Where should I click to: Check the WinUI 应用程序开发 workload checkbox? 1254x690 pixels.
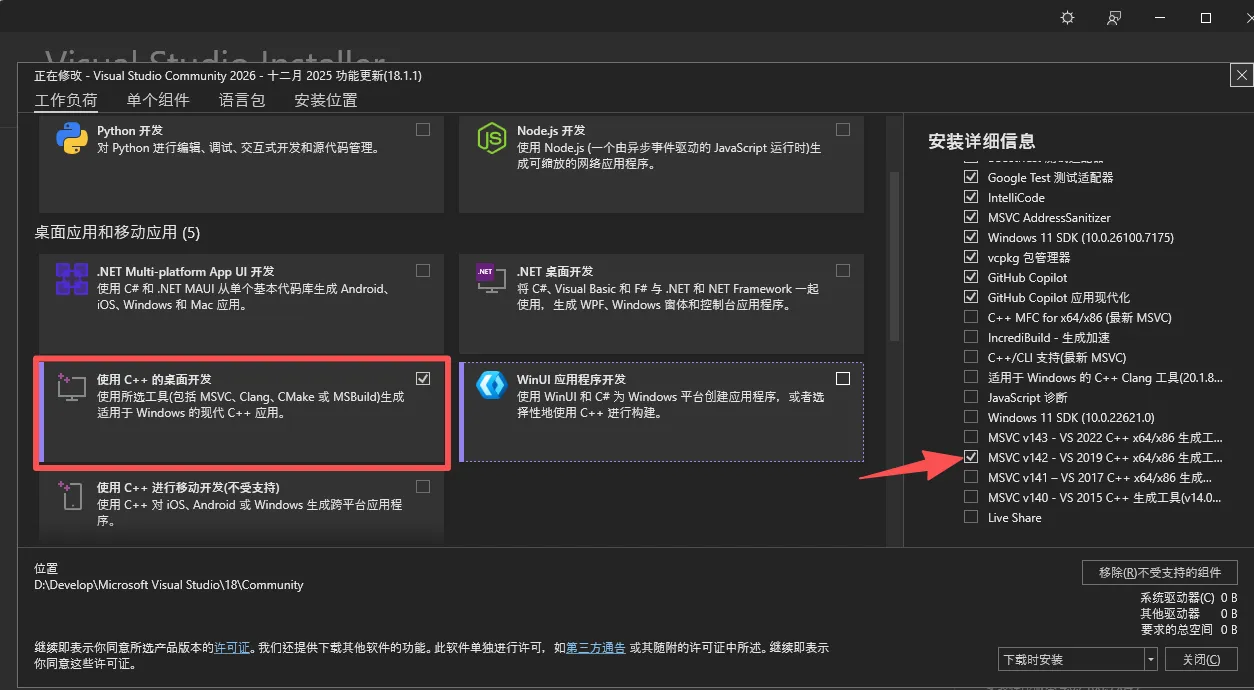pos(843,378)
